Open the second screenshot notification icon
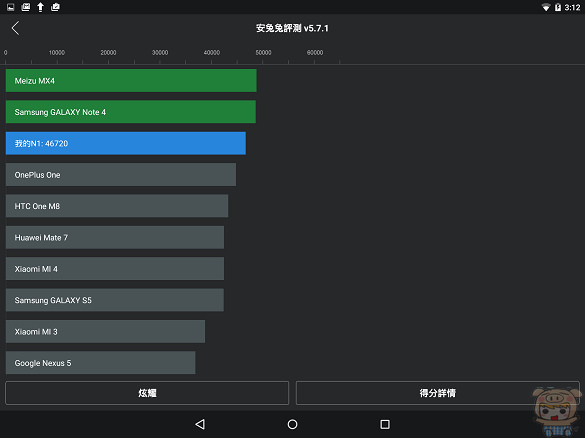Image resolution: width=585 pixels, height=438 pixels. (x=25, y=7)
